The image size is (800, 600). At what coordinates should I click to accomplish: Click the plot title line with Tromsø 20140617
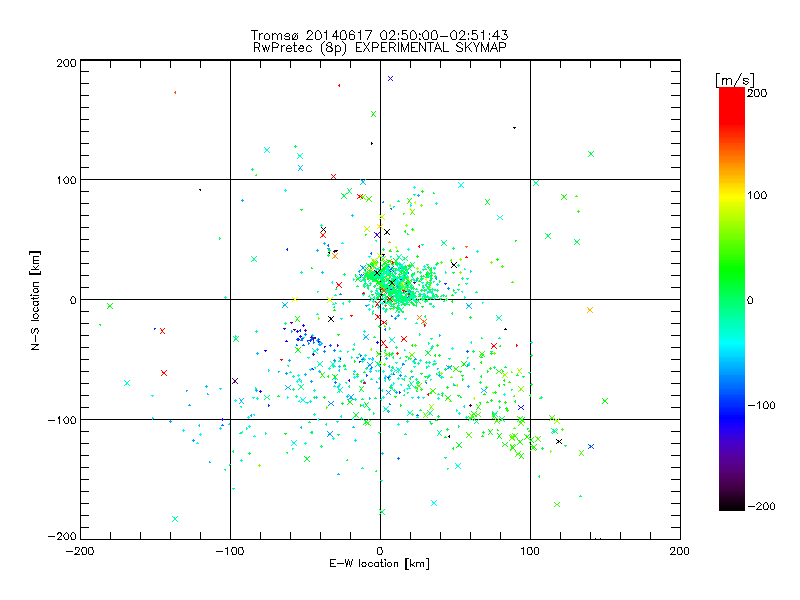(380, 35)
